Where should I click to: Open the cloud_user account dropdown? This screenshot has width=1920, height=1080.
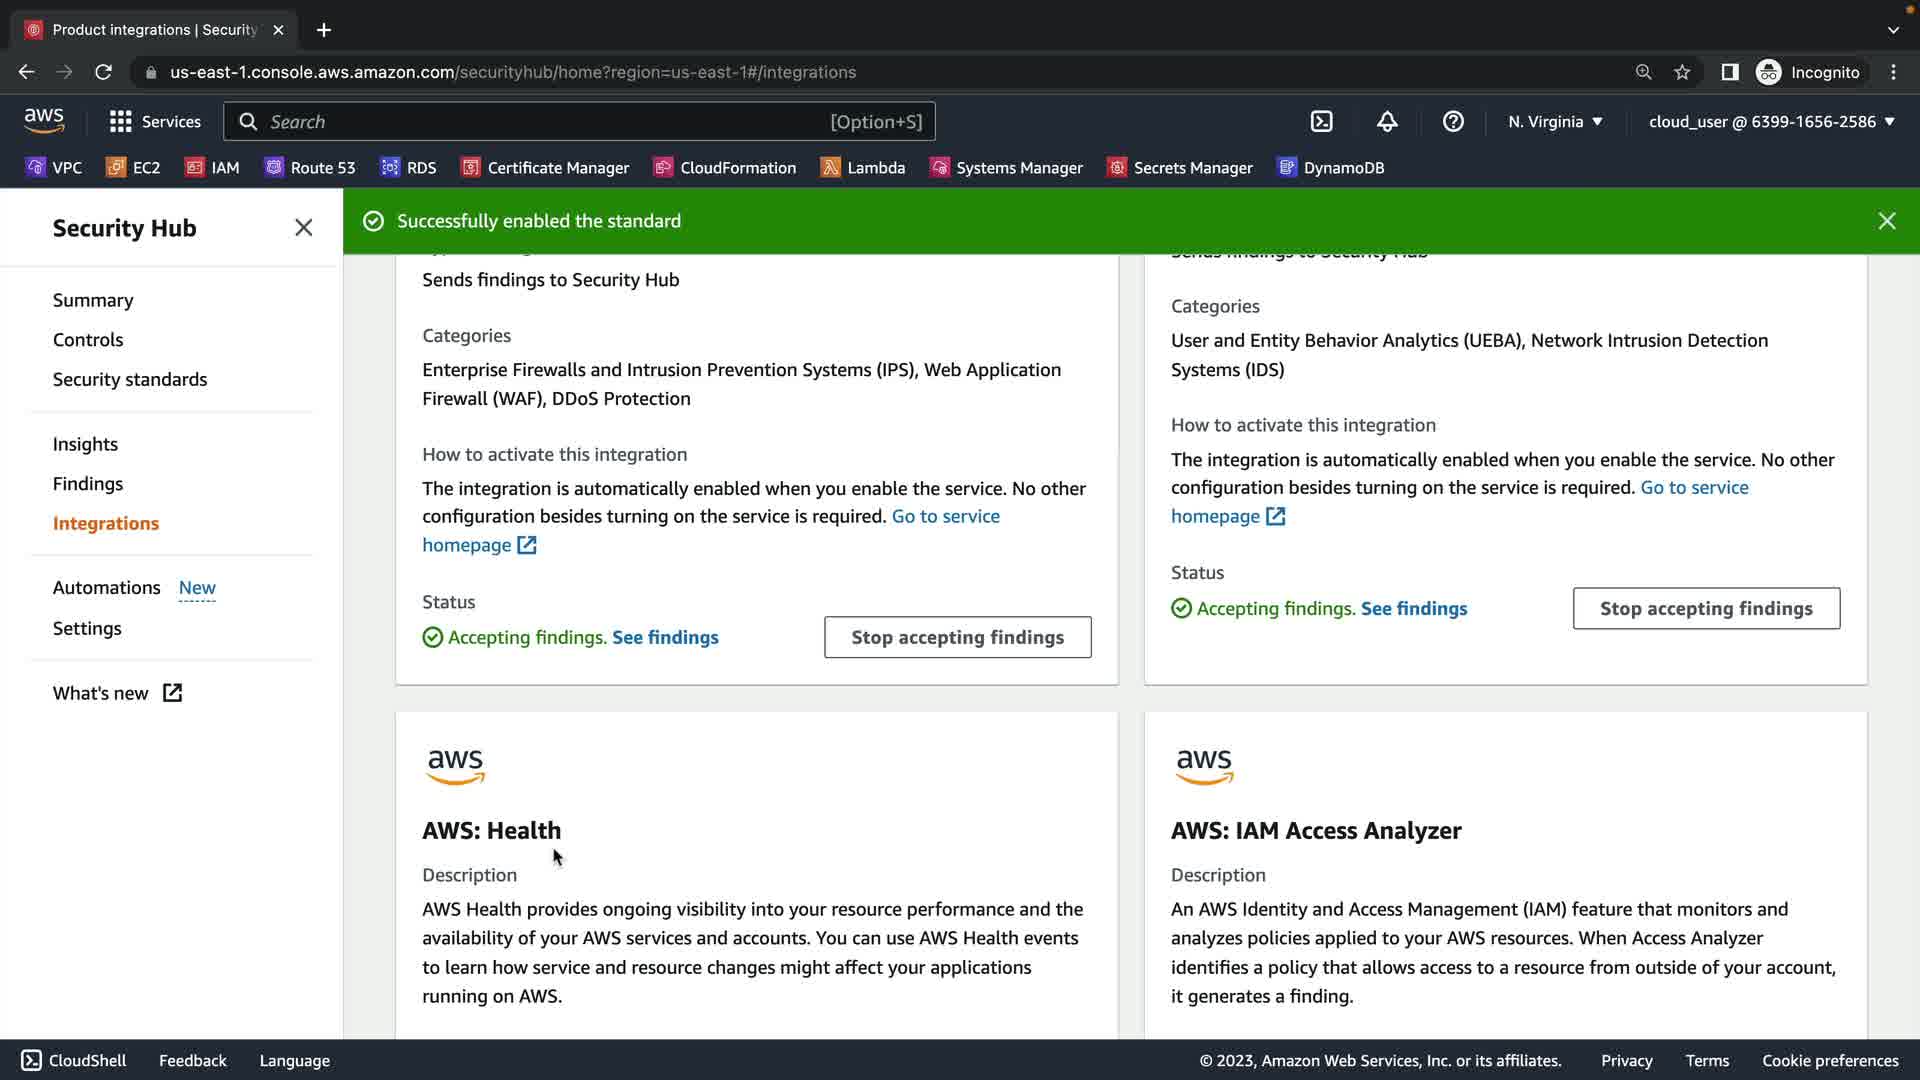(1771, 121)
